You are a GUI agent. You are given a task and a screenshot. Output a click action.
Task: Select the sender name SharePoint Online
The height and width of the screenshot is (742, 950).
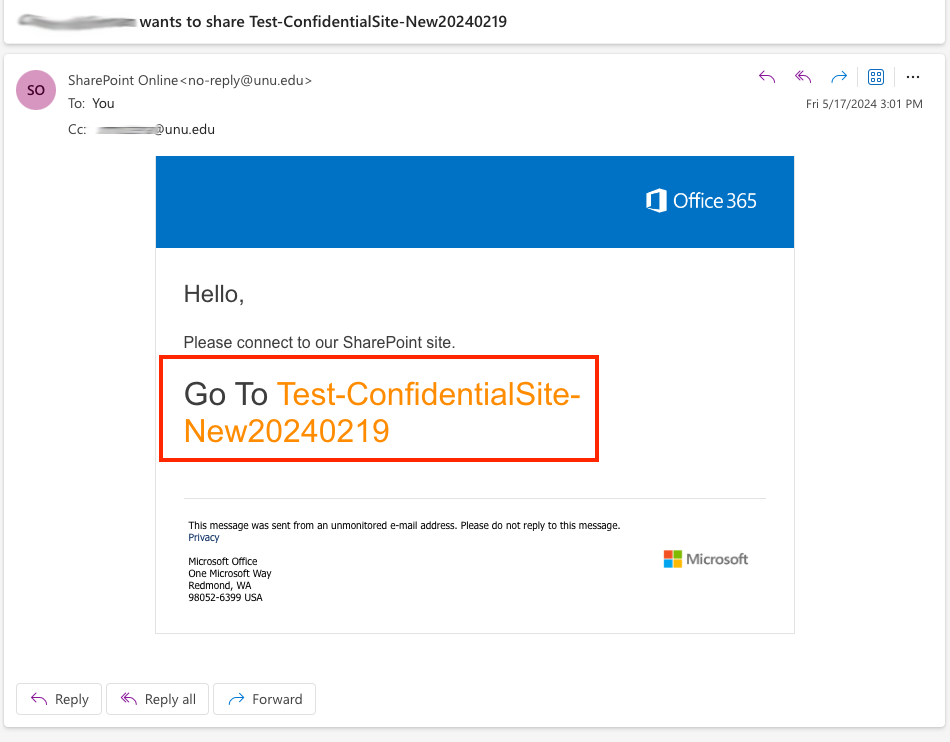click(123, 80)
